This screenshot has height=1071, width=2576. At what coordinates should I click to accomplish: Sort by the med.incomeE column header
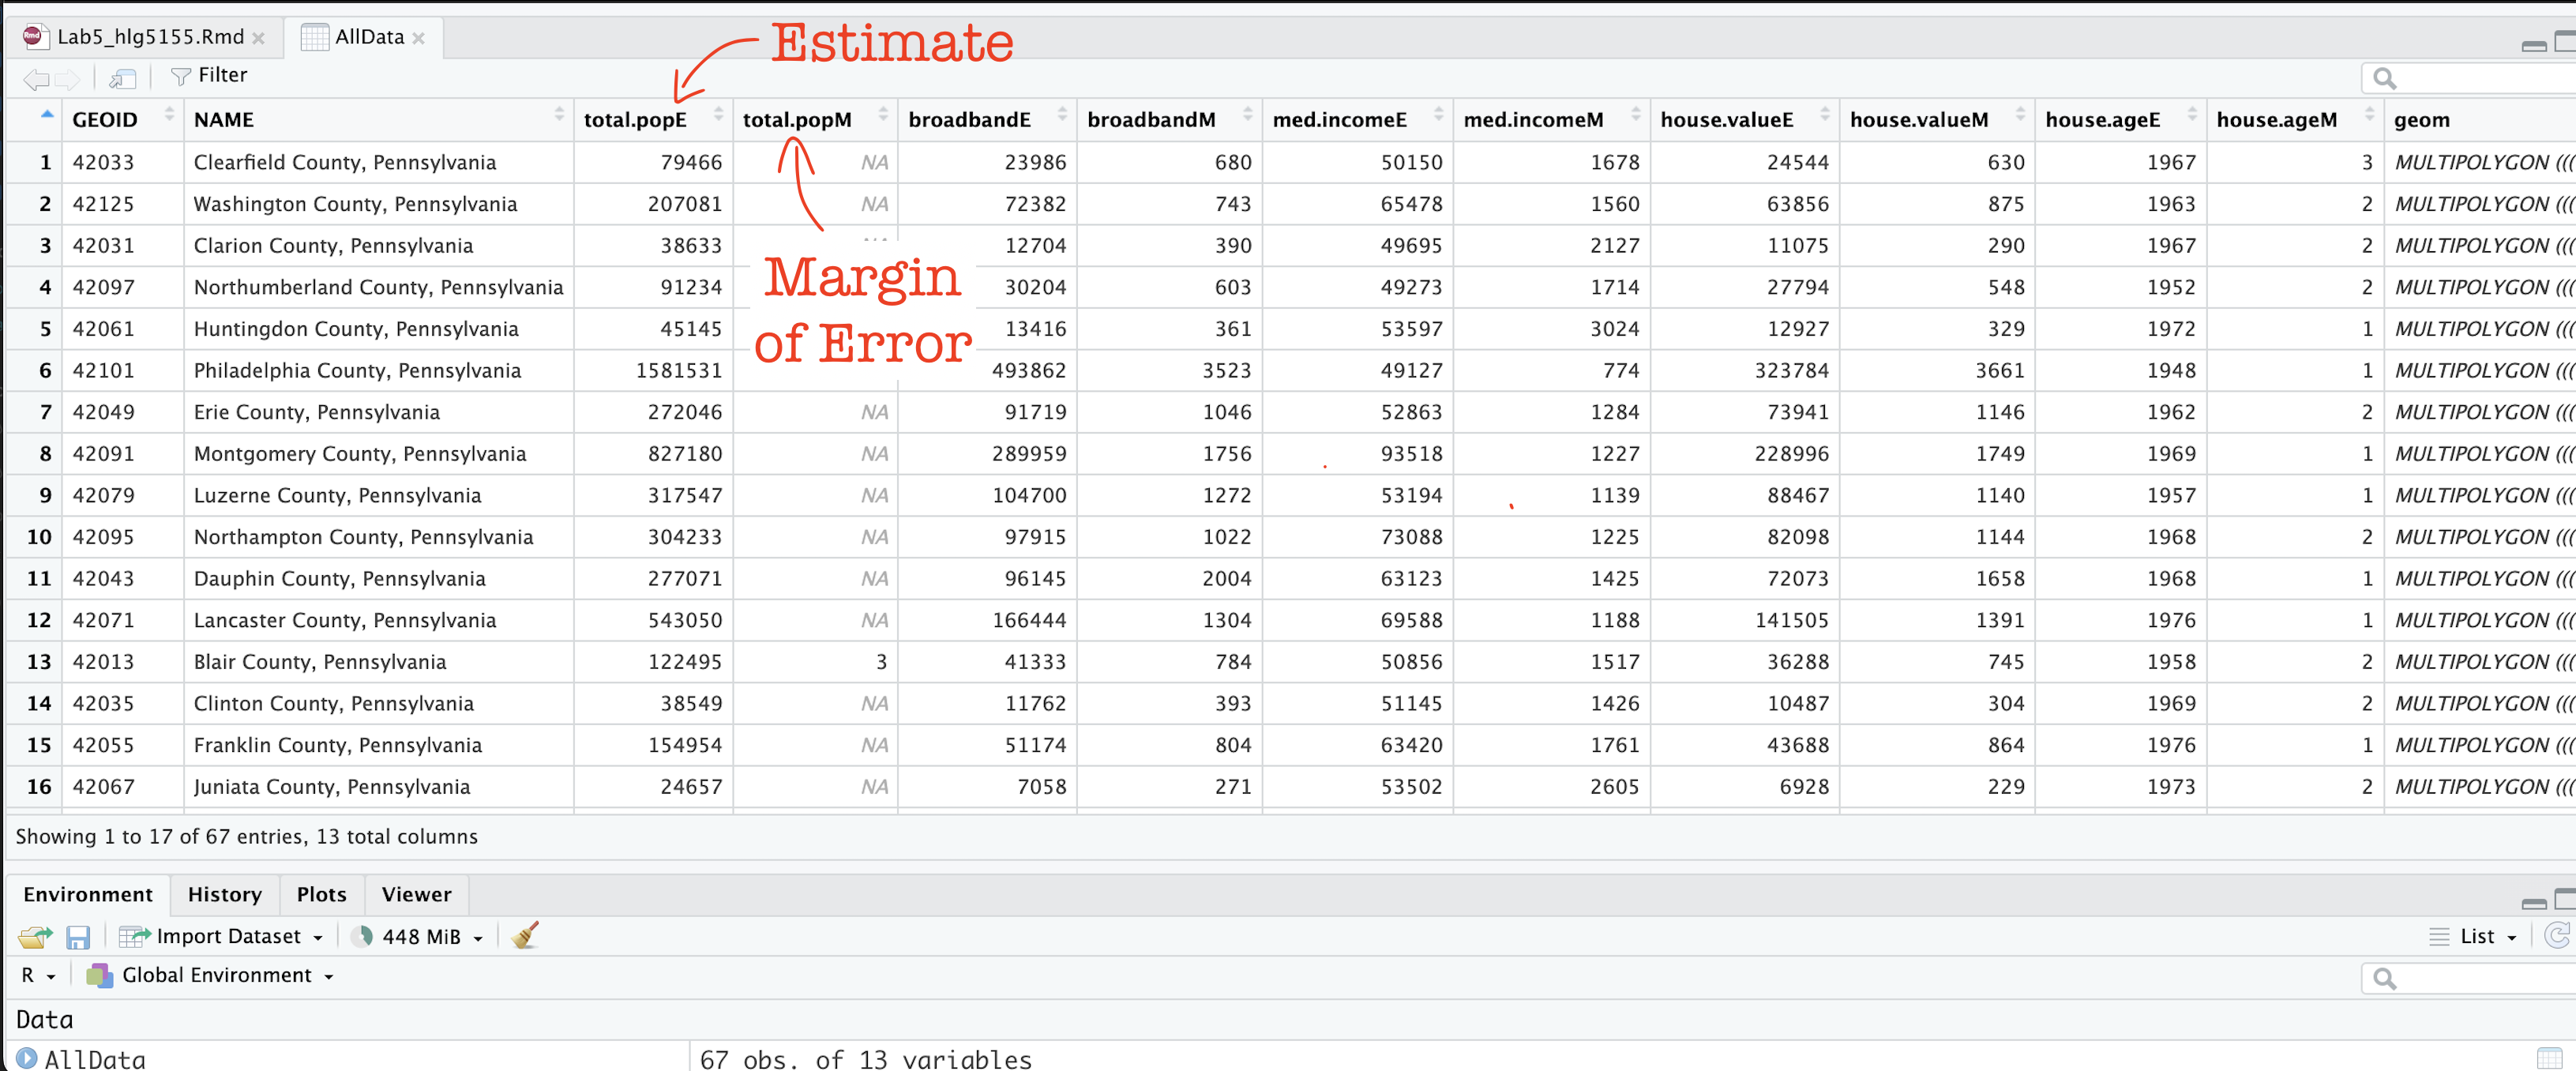[x=1339, y=120]
